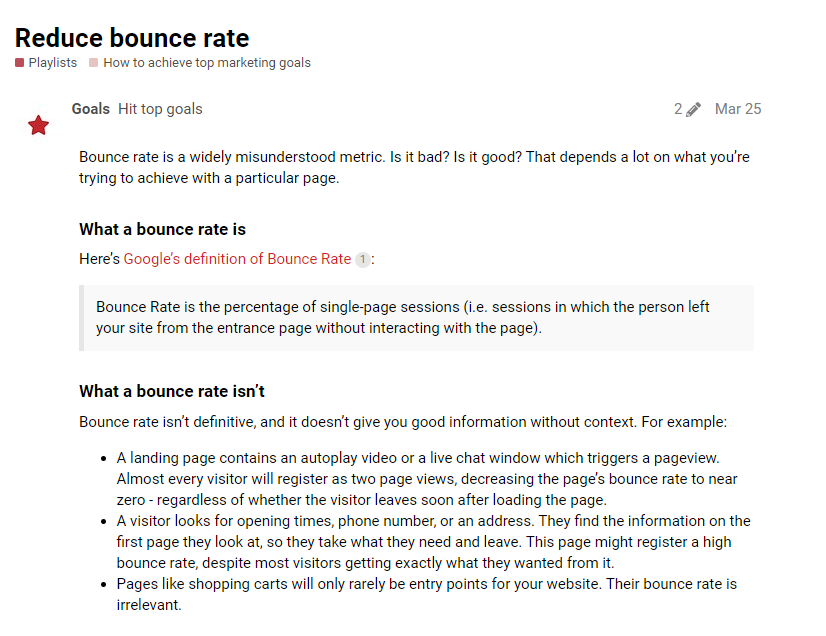Click the "Reduce bounce rate" topic title
Viewport: 826px width, 636px height.
click(132, 38)
